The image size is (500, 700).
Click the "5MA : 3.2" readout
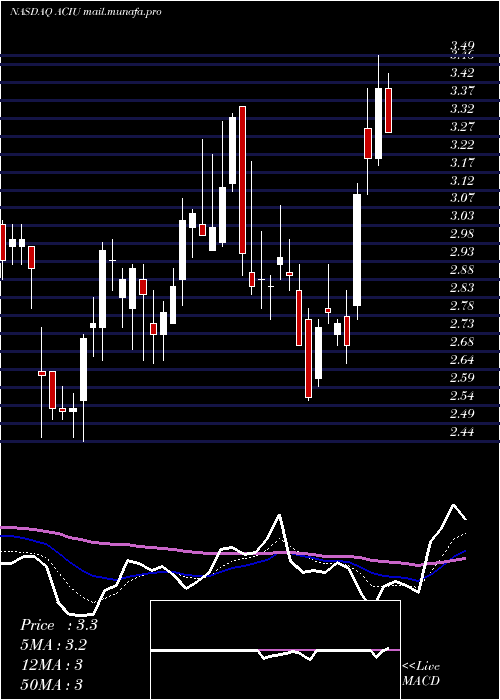pos(54,645)
